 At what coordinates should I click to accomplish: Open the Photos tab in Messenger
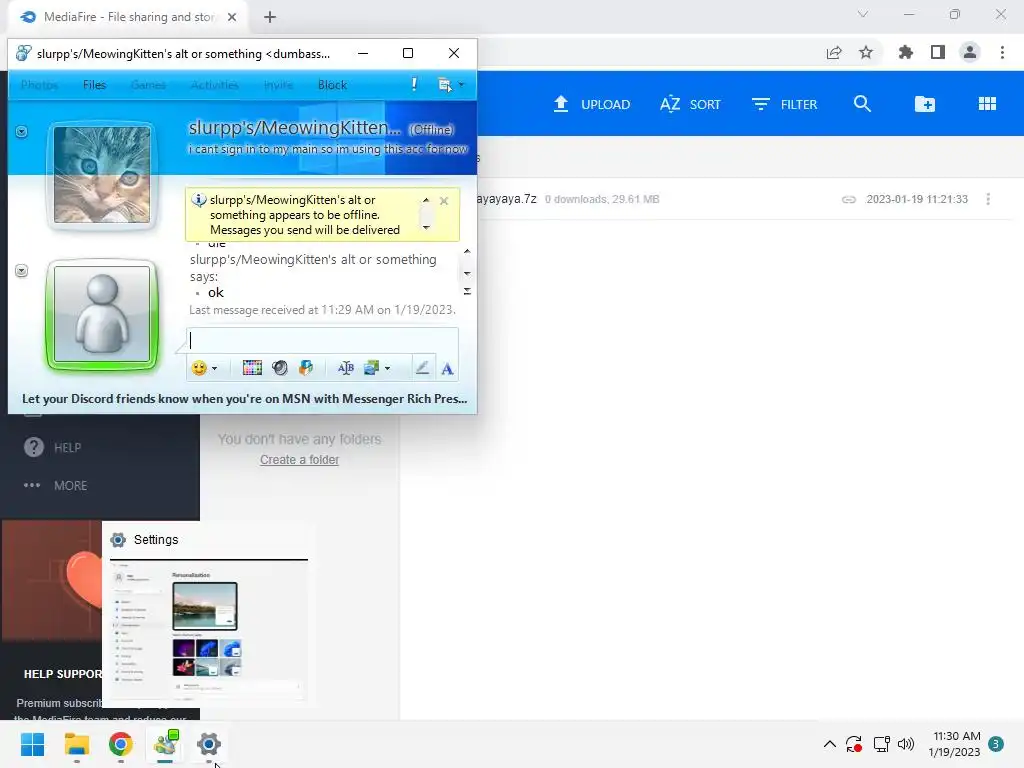point(39,85)
